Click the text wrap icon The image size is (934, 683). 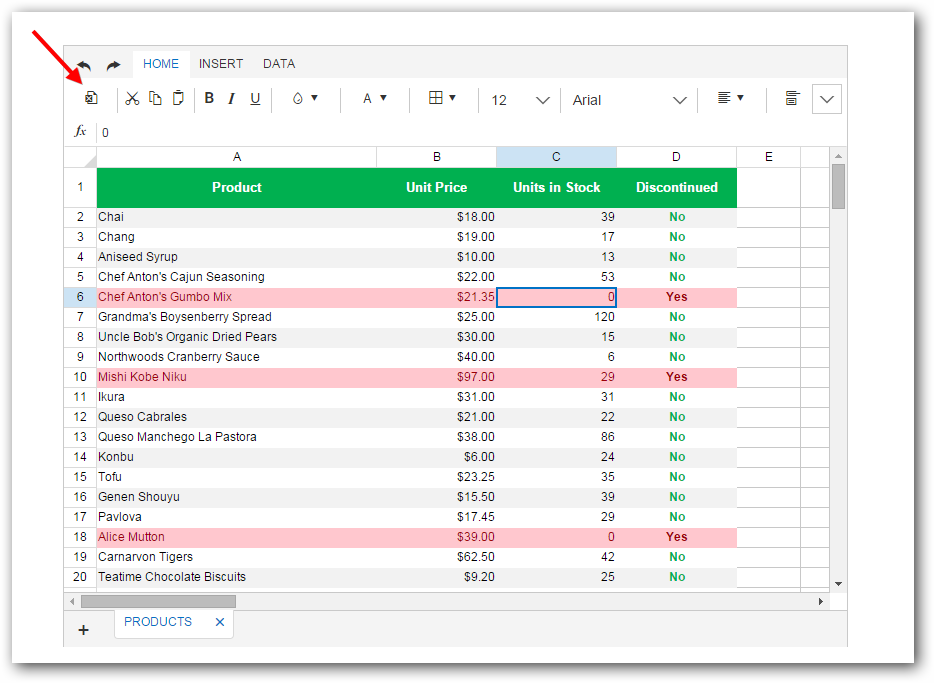(792, 98)
